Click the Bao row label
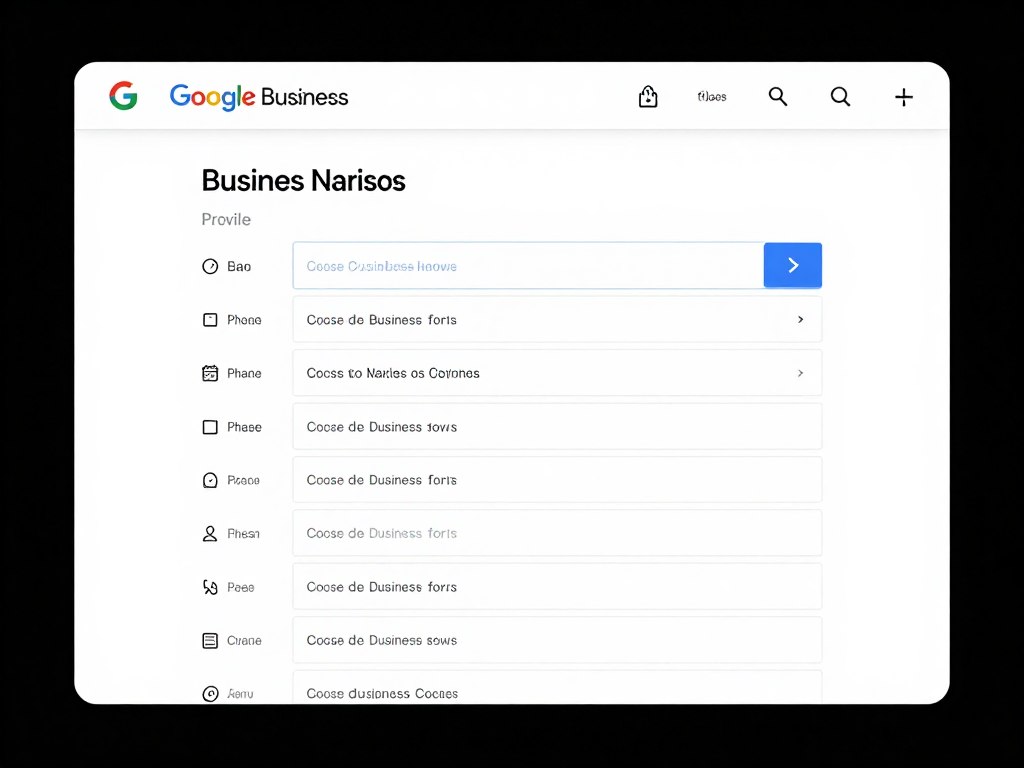 coord(239,266)
